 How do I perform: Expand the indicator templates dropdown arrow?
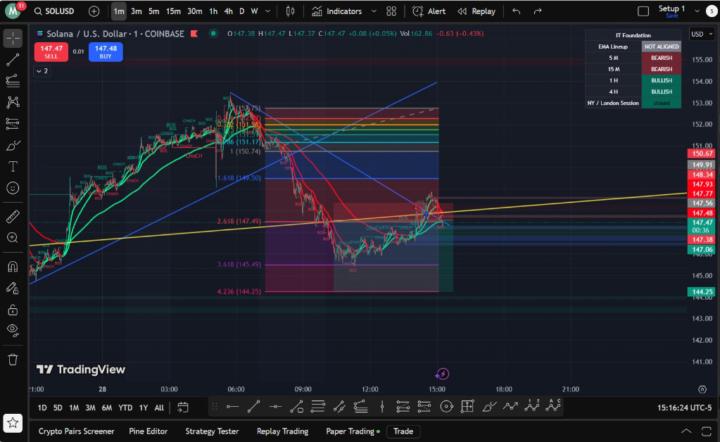(374, 11)
